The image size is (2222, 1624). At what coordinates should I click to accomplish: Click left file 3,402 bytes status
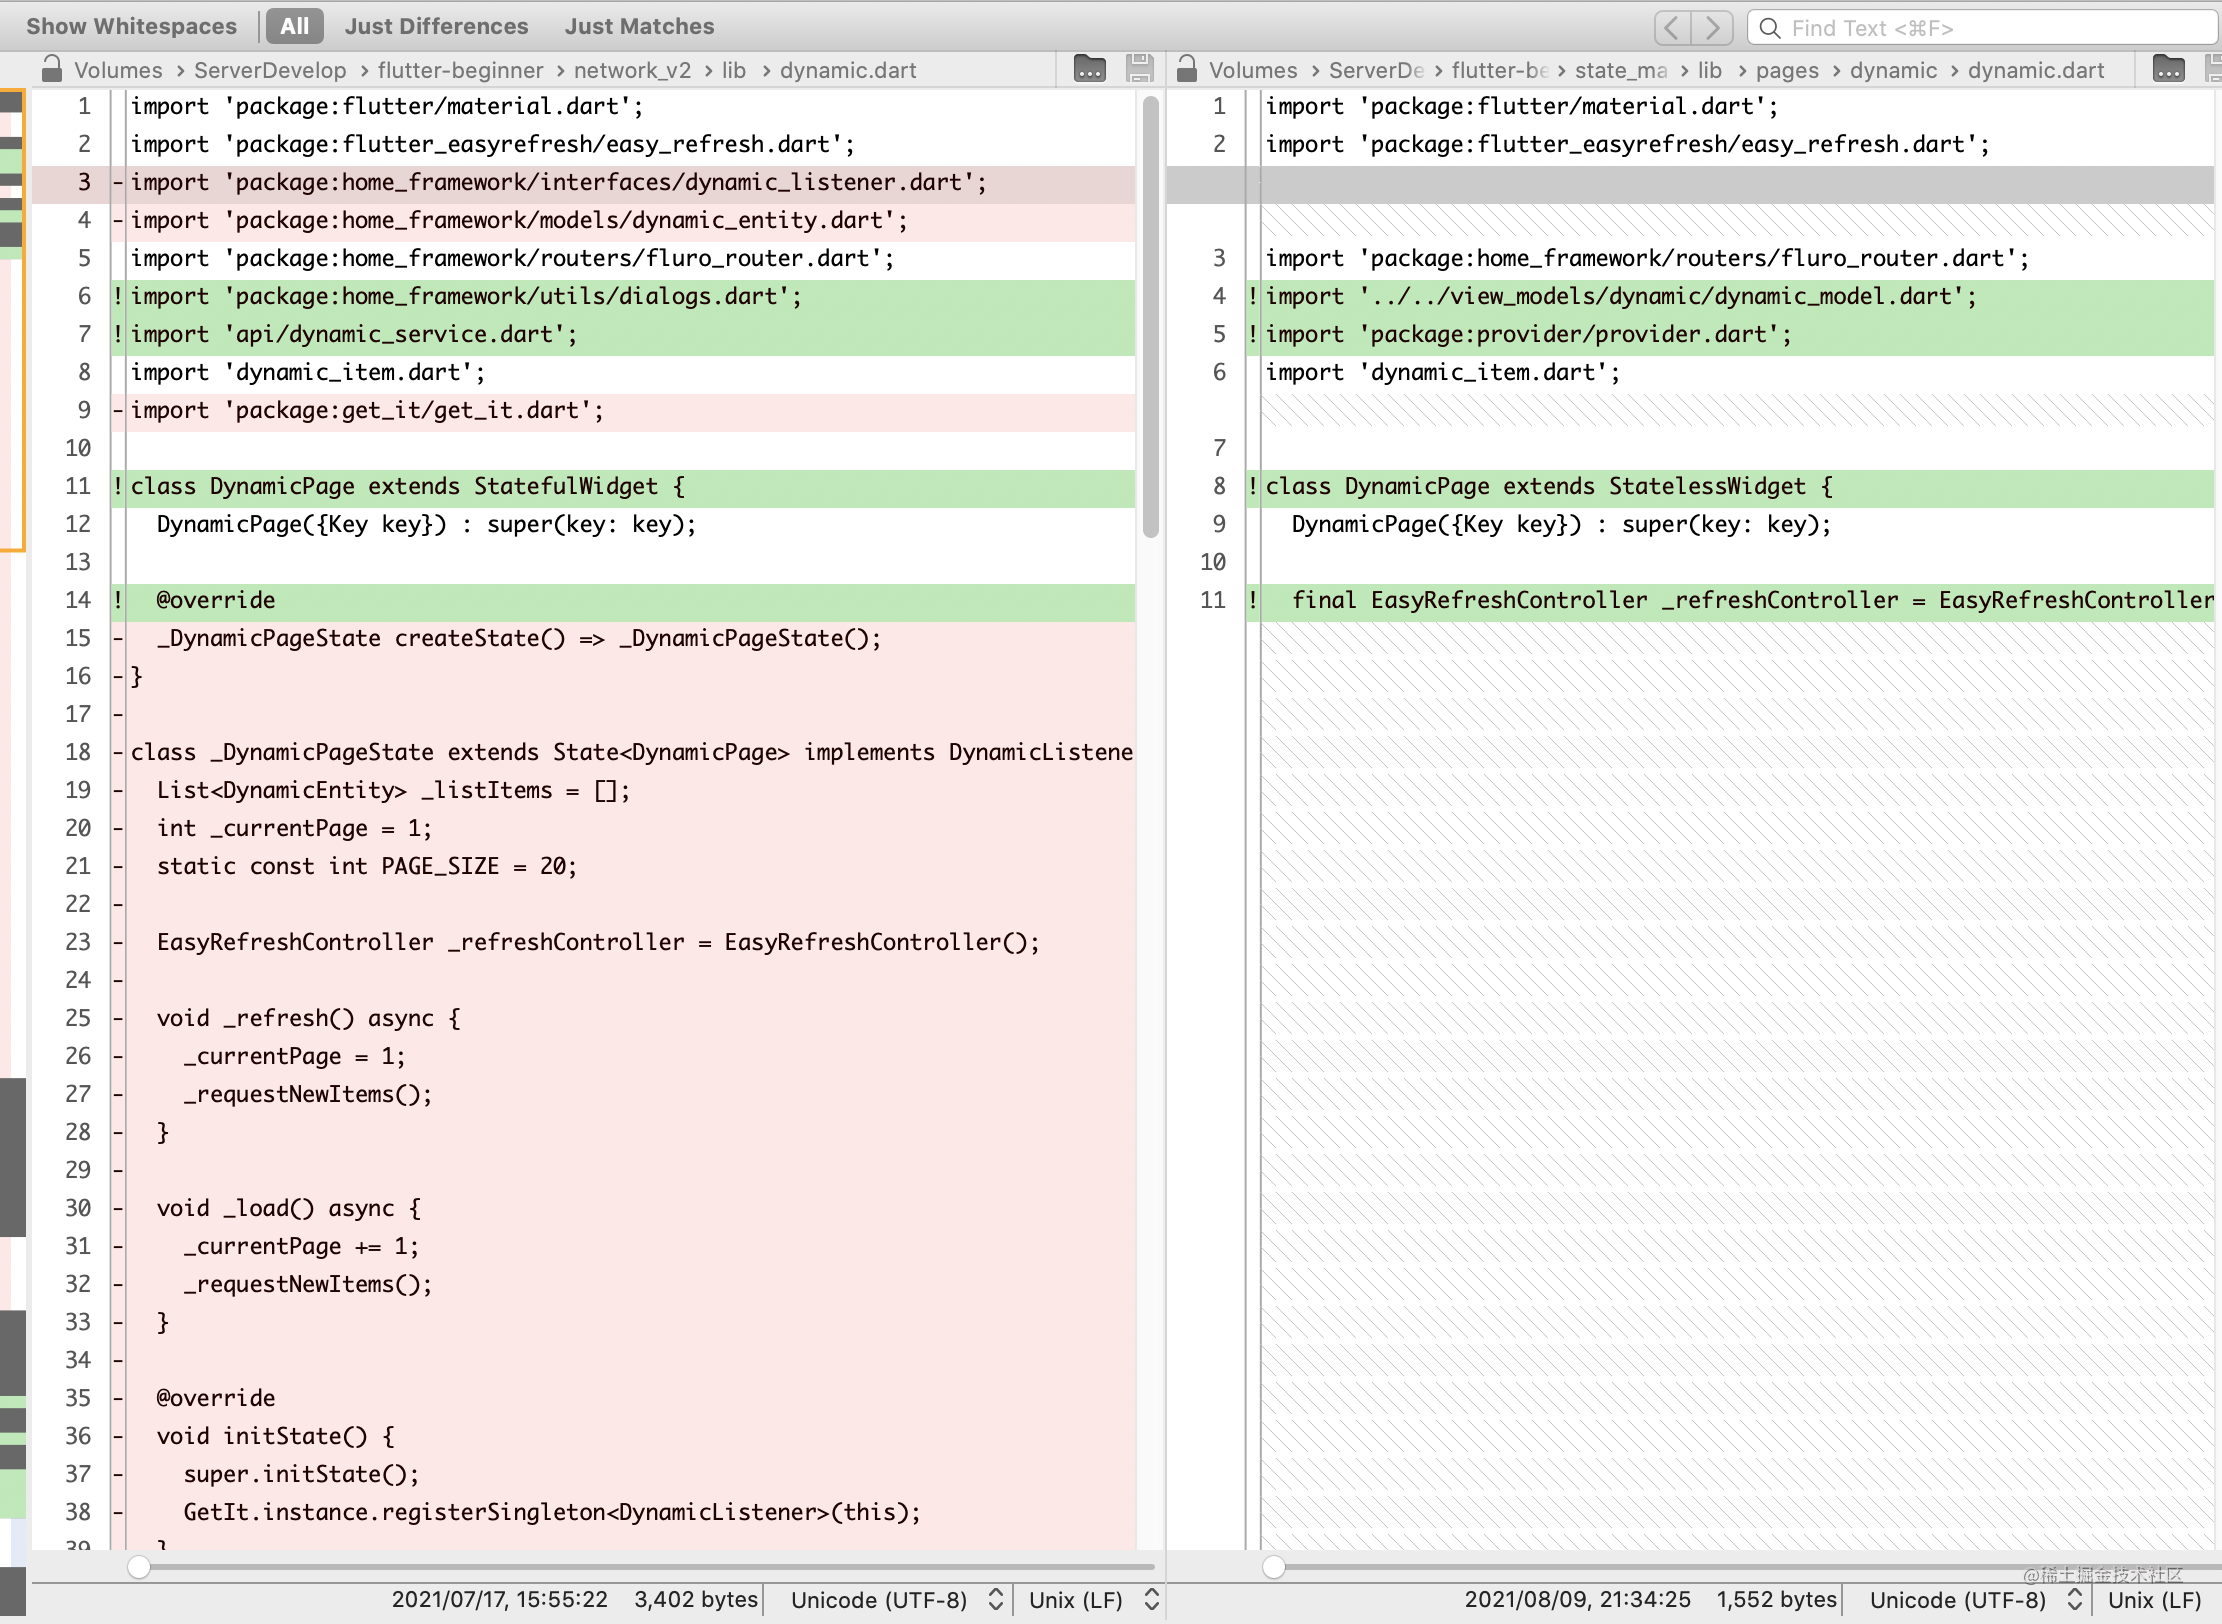[x=696, y=1600]
